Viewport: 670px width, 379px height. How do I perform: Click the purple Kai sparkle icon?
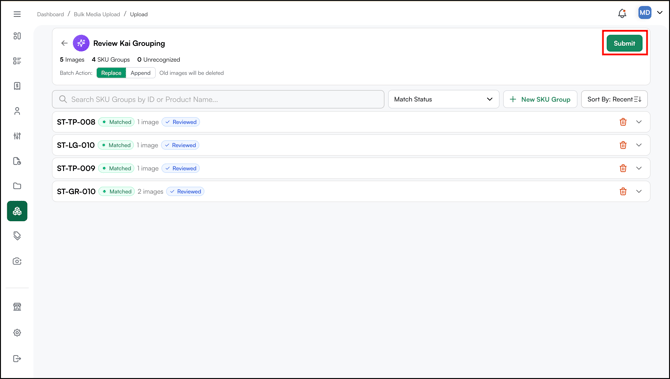click(81, 43)
